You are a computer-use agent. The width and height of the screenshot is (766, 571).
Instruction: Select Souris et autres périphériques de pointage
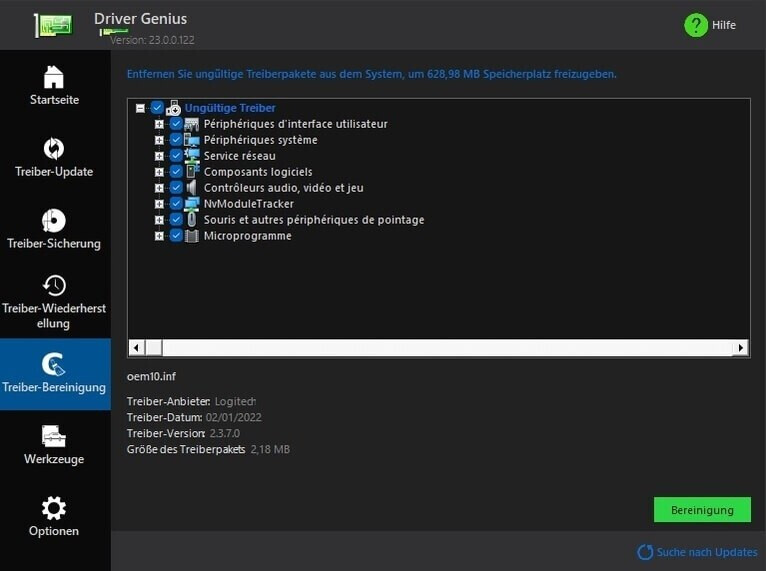point(313,220)
